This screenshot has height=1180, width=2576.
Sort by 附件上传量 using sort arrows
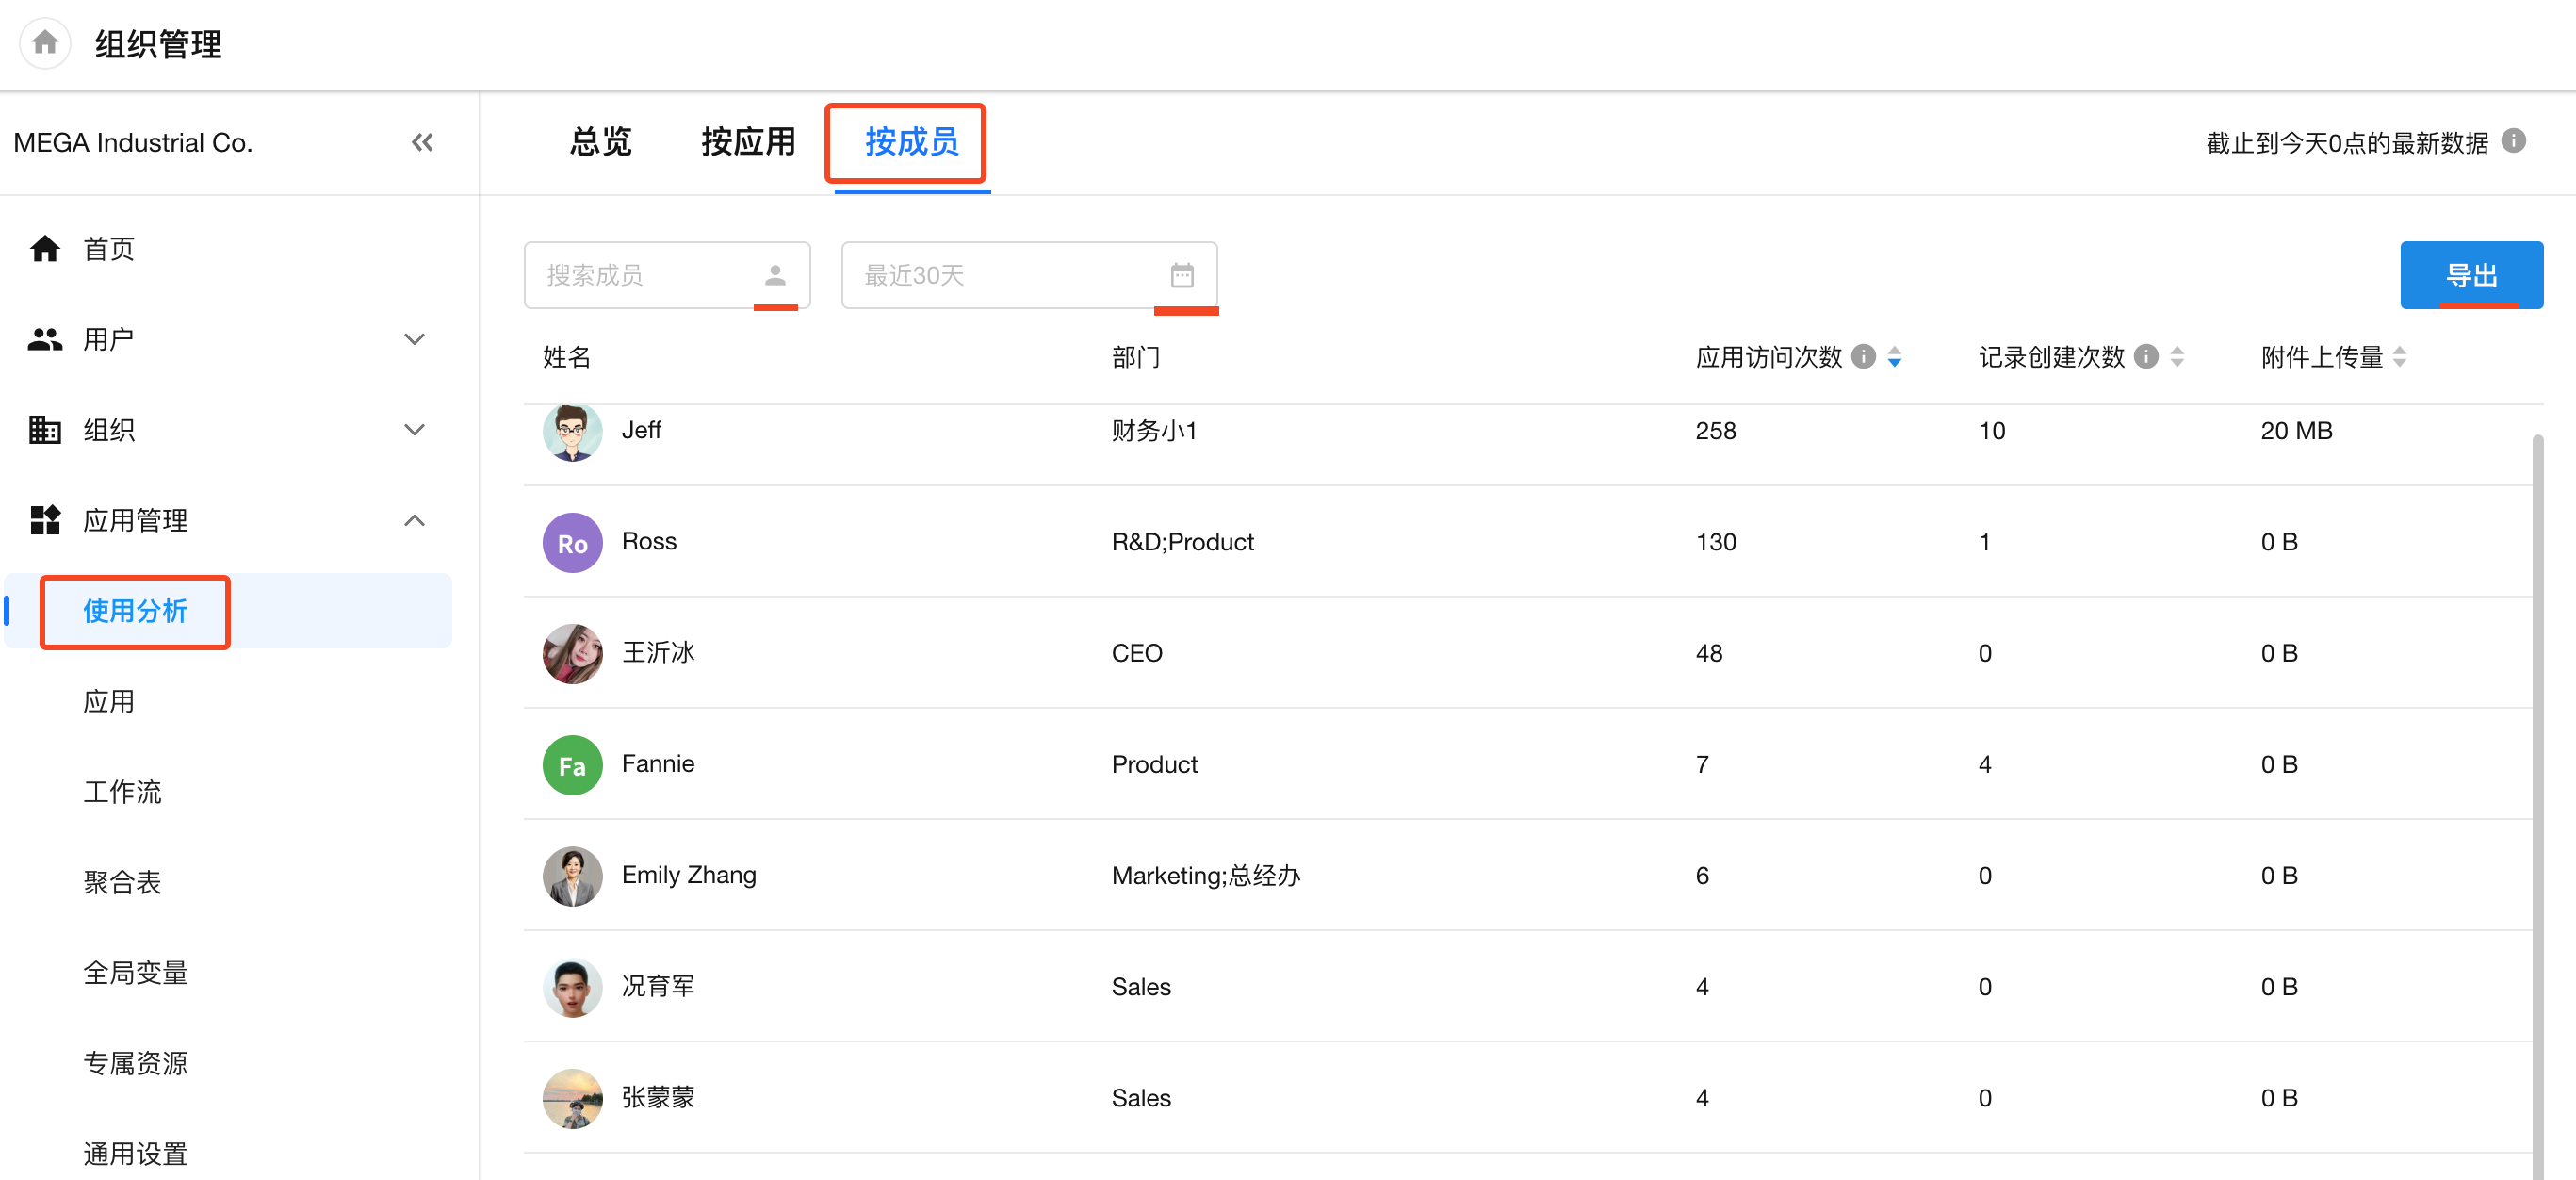2399,357
